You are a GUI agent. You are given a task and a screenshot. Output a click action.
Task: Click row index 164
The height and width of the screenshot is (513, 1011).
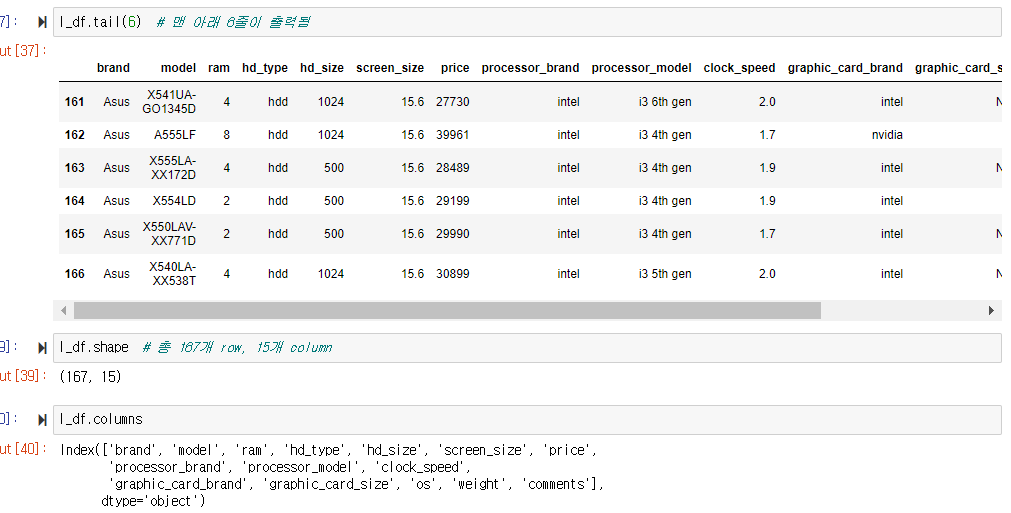click(74, 200)
